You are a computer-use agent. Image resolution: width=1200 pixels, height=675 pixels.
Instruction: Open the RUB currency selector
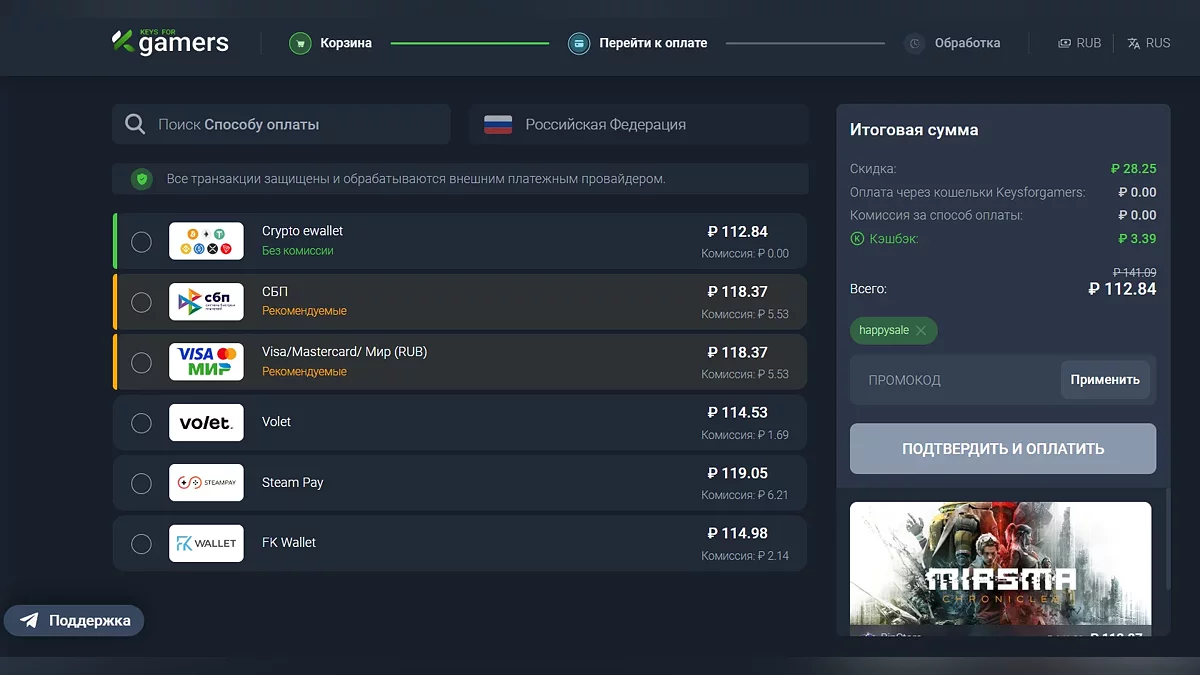1080,43
